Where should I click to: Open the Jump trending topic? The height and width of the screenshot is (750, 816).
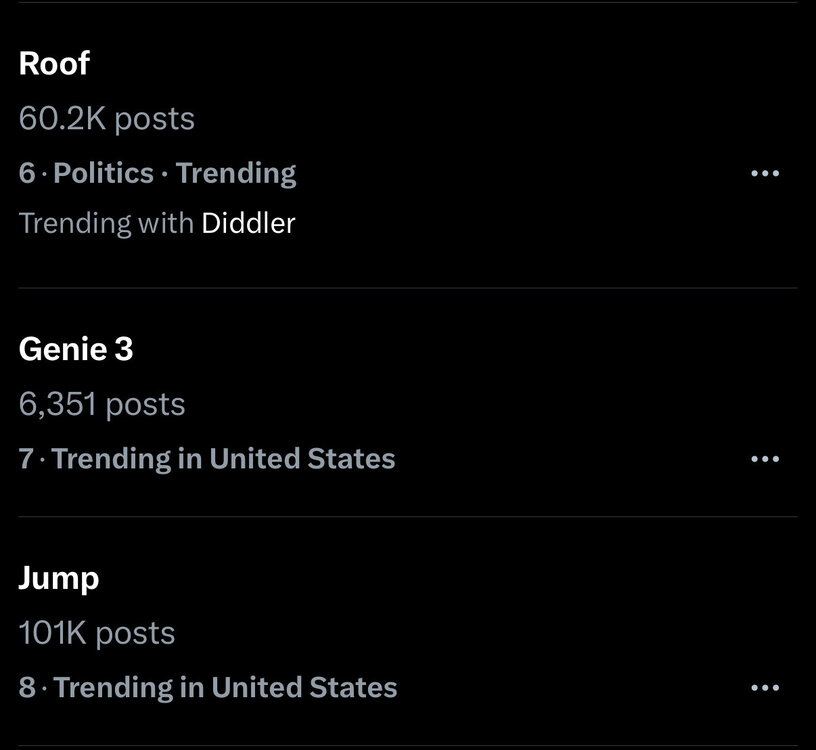59,578
